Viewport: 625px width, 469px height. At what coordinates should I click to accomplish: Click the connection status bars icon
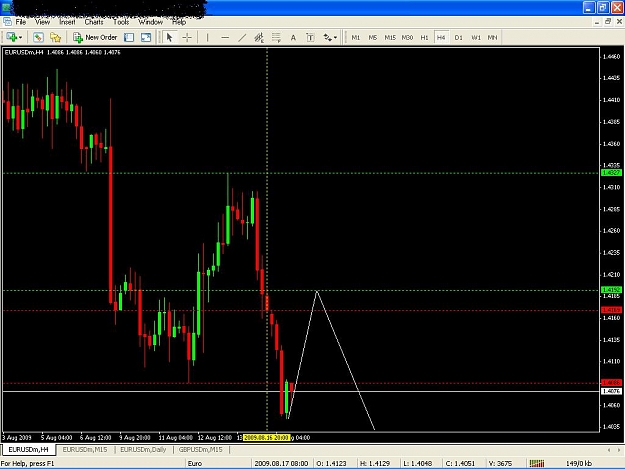537,463
